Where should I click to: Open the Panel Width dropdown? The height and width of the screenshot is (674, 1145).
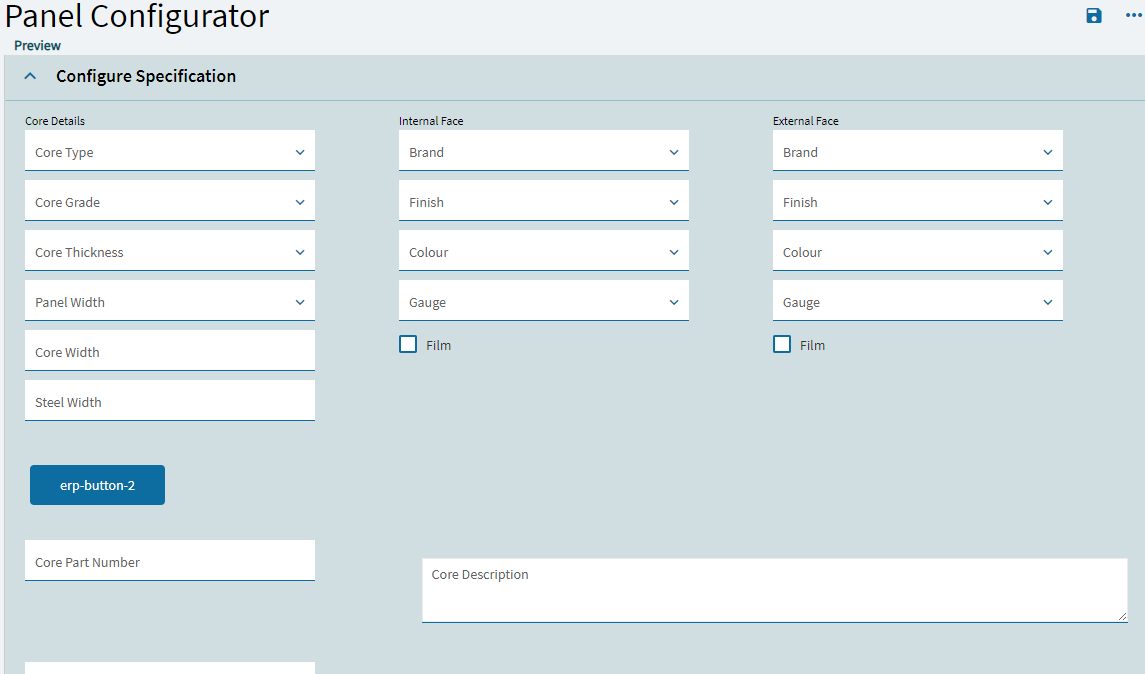(x=169, y=301)
